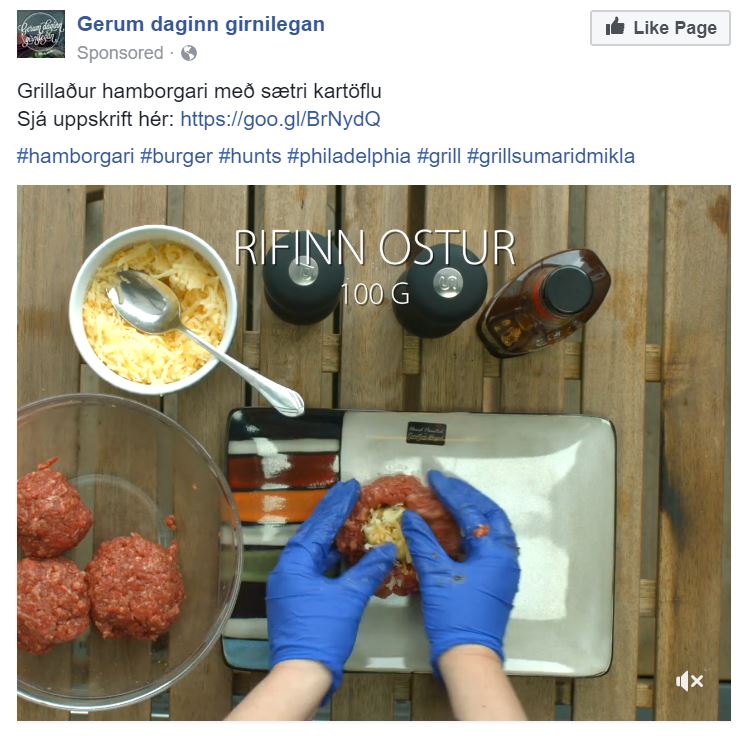Open the #hunts hashtag
Screen dimensions: 745x739
coord(250,156)
